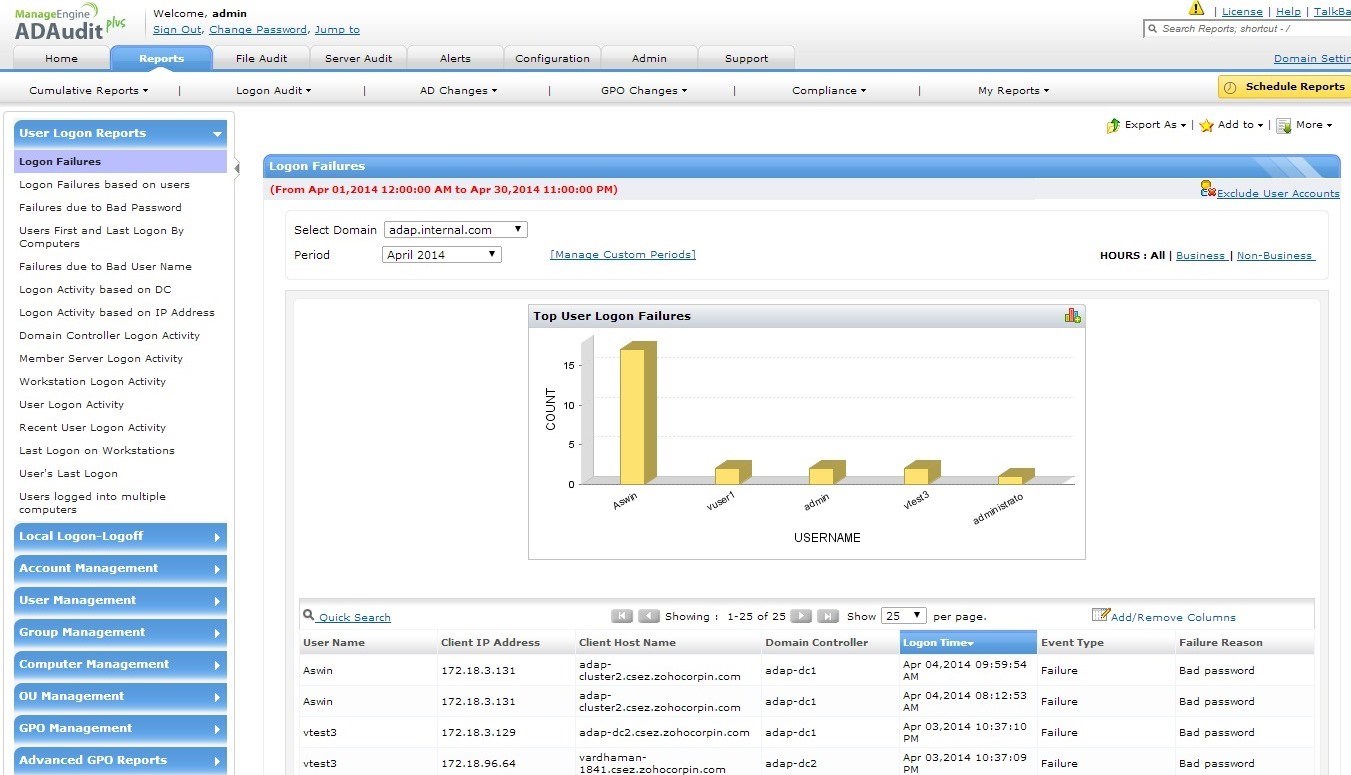Filter by Non-Business hours

click(x=1275, y=255)
